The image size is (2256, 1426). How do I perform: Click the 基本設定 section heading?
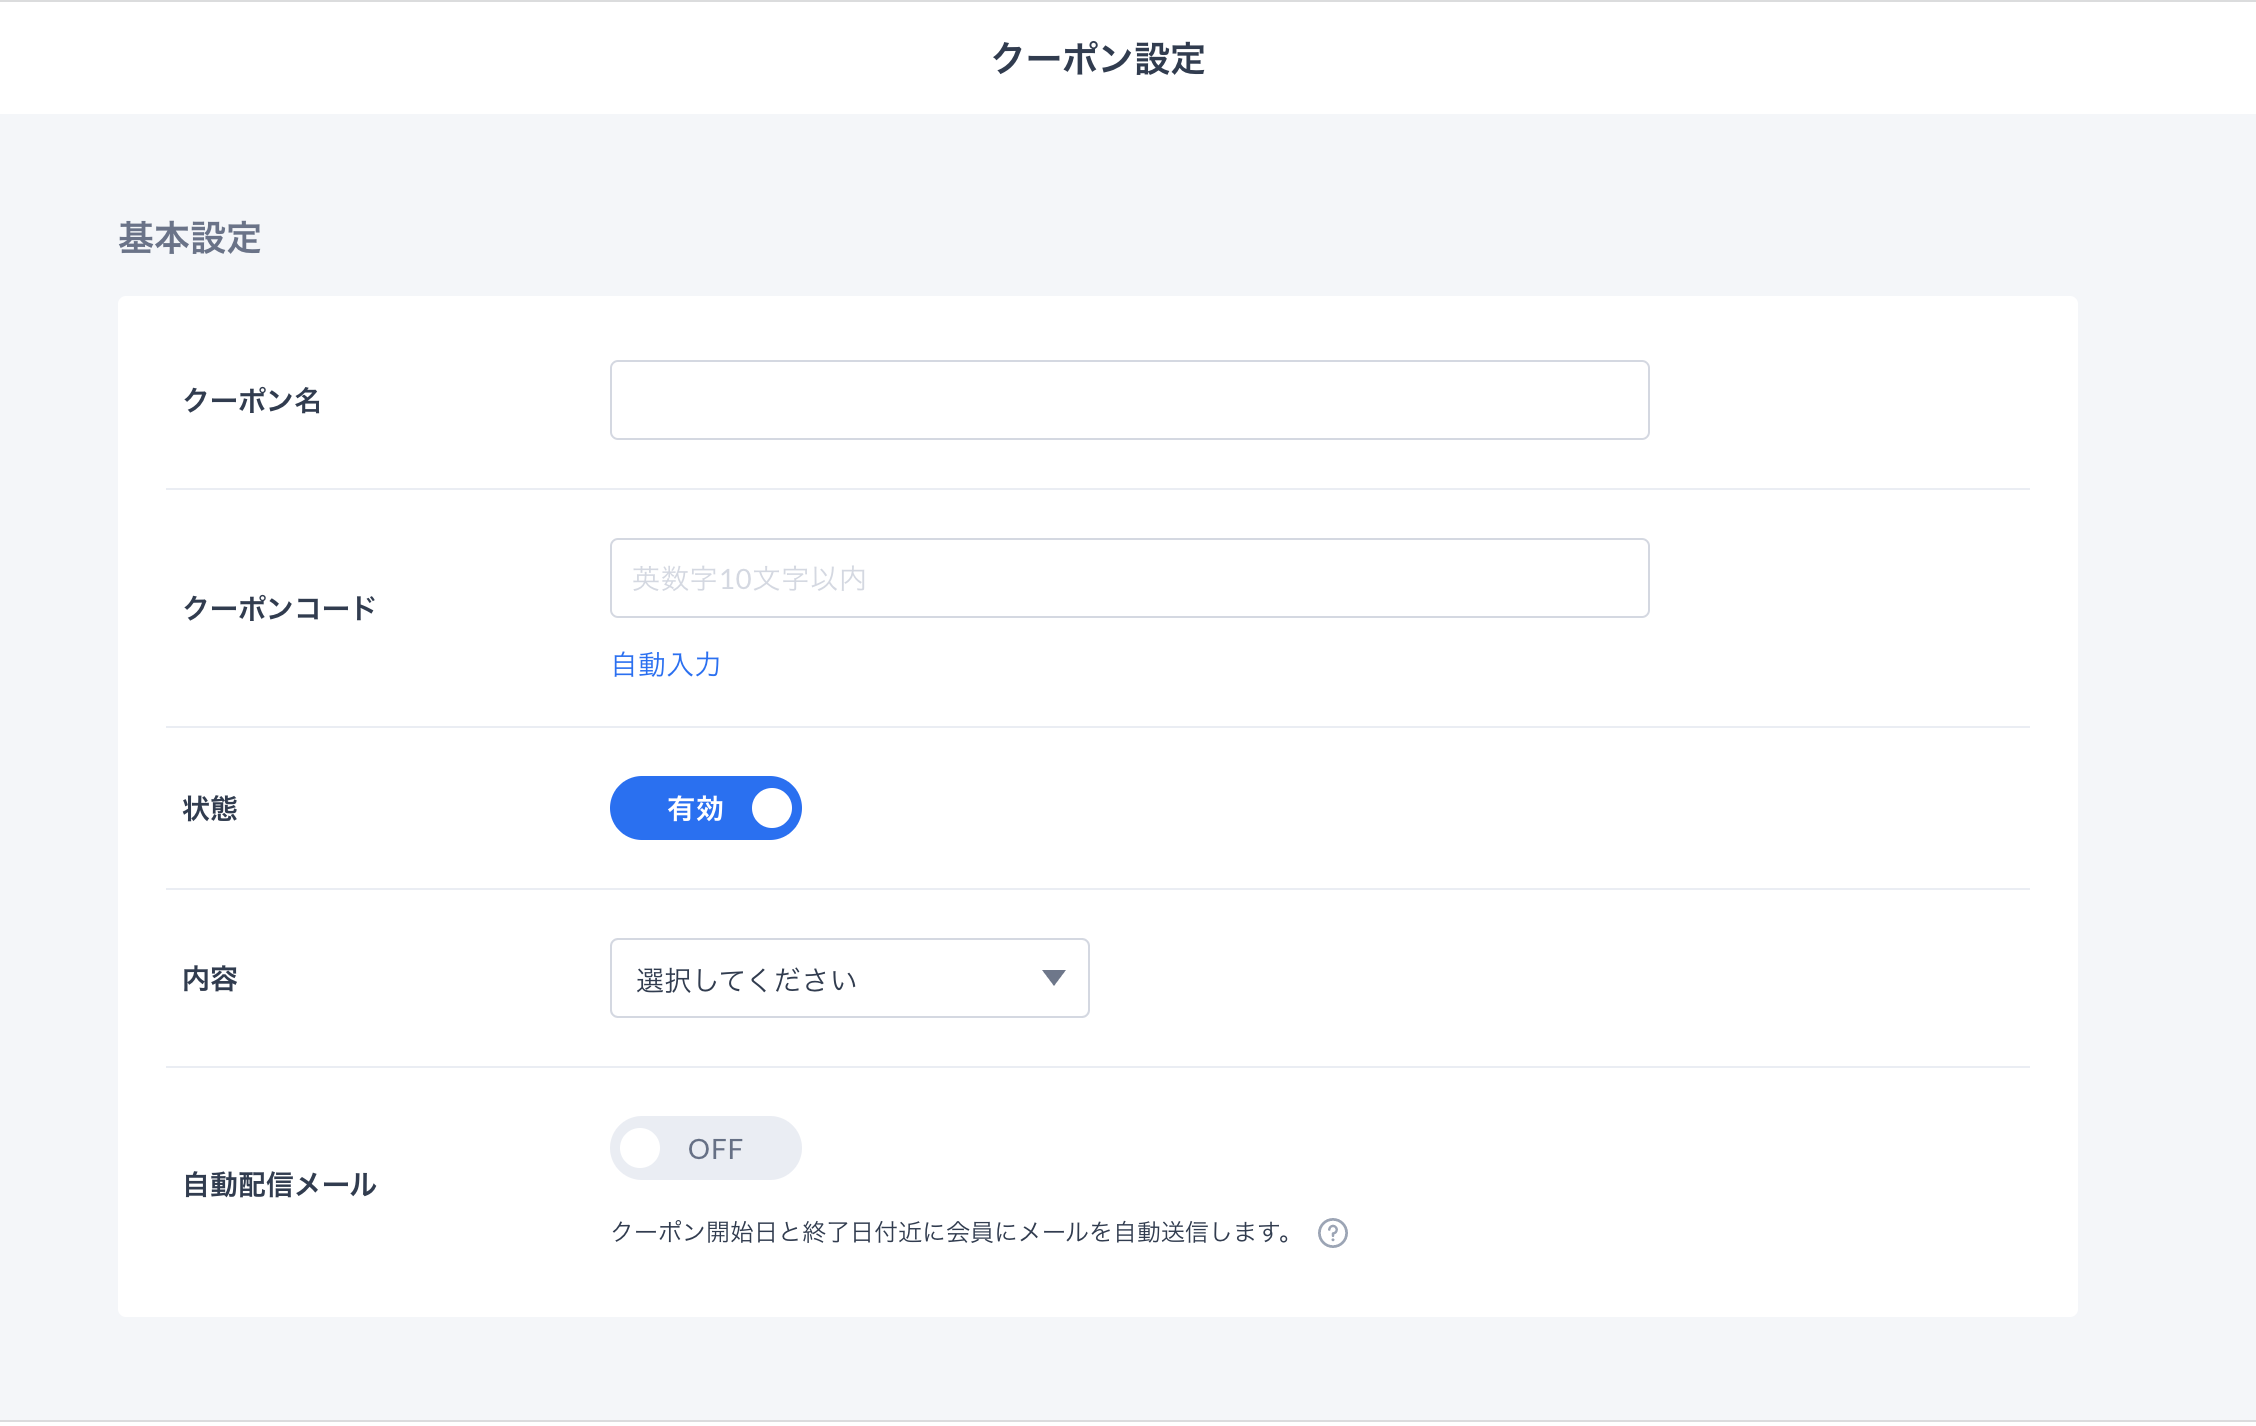tap(189, 238)
